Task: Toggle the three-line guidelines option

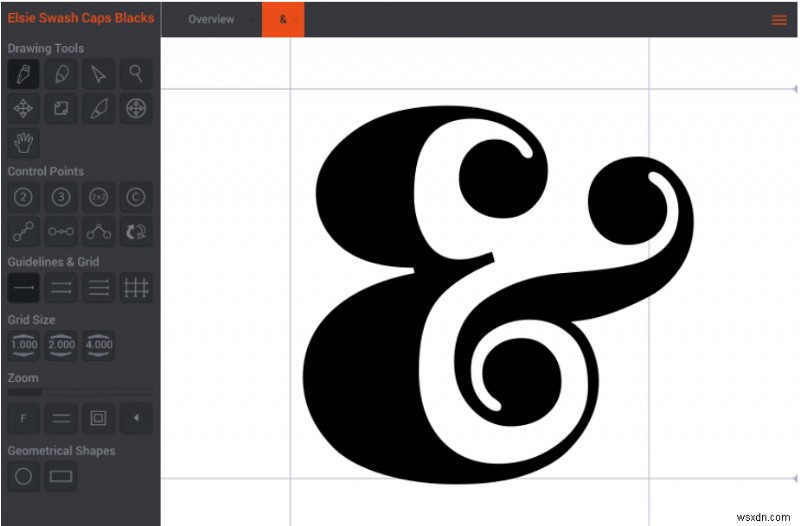Action: (x=98, y=288)
